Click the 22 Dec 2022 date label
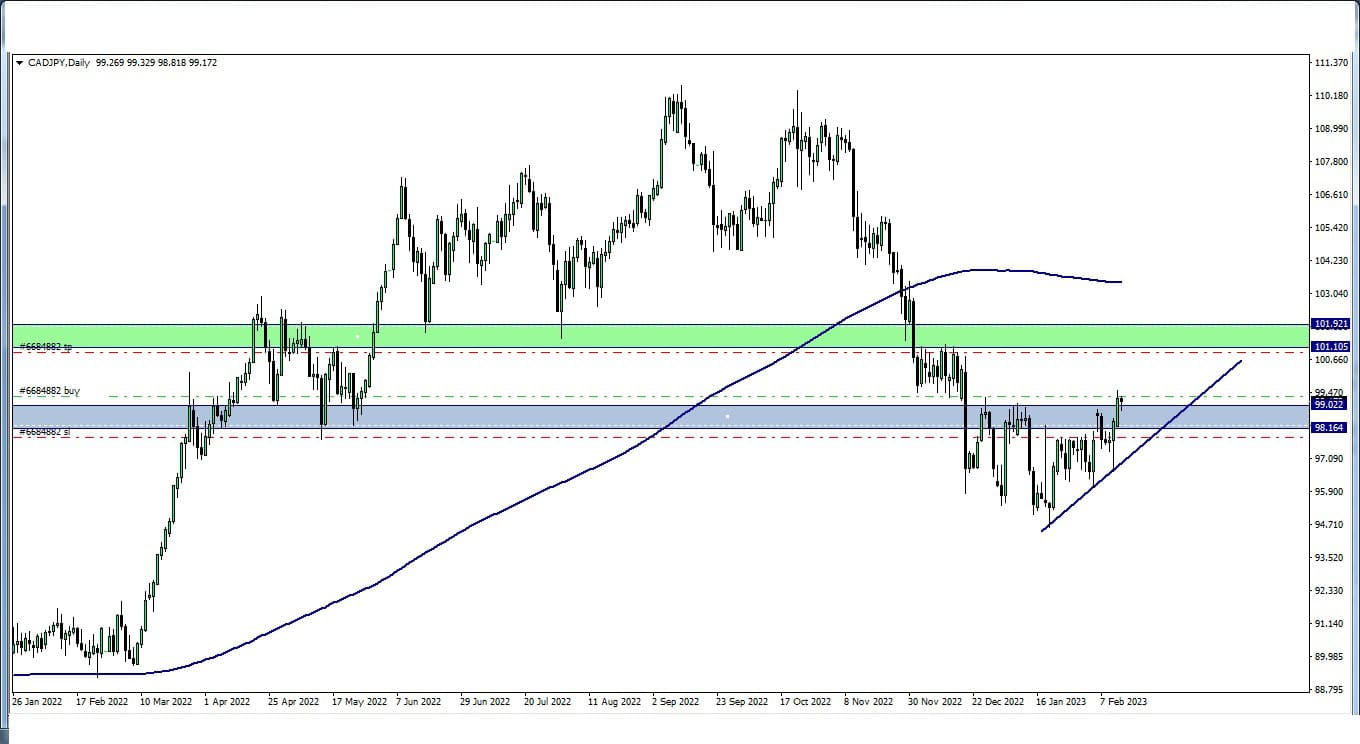Screen dimensions: 1360x744 (999, 702)
